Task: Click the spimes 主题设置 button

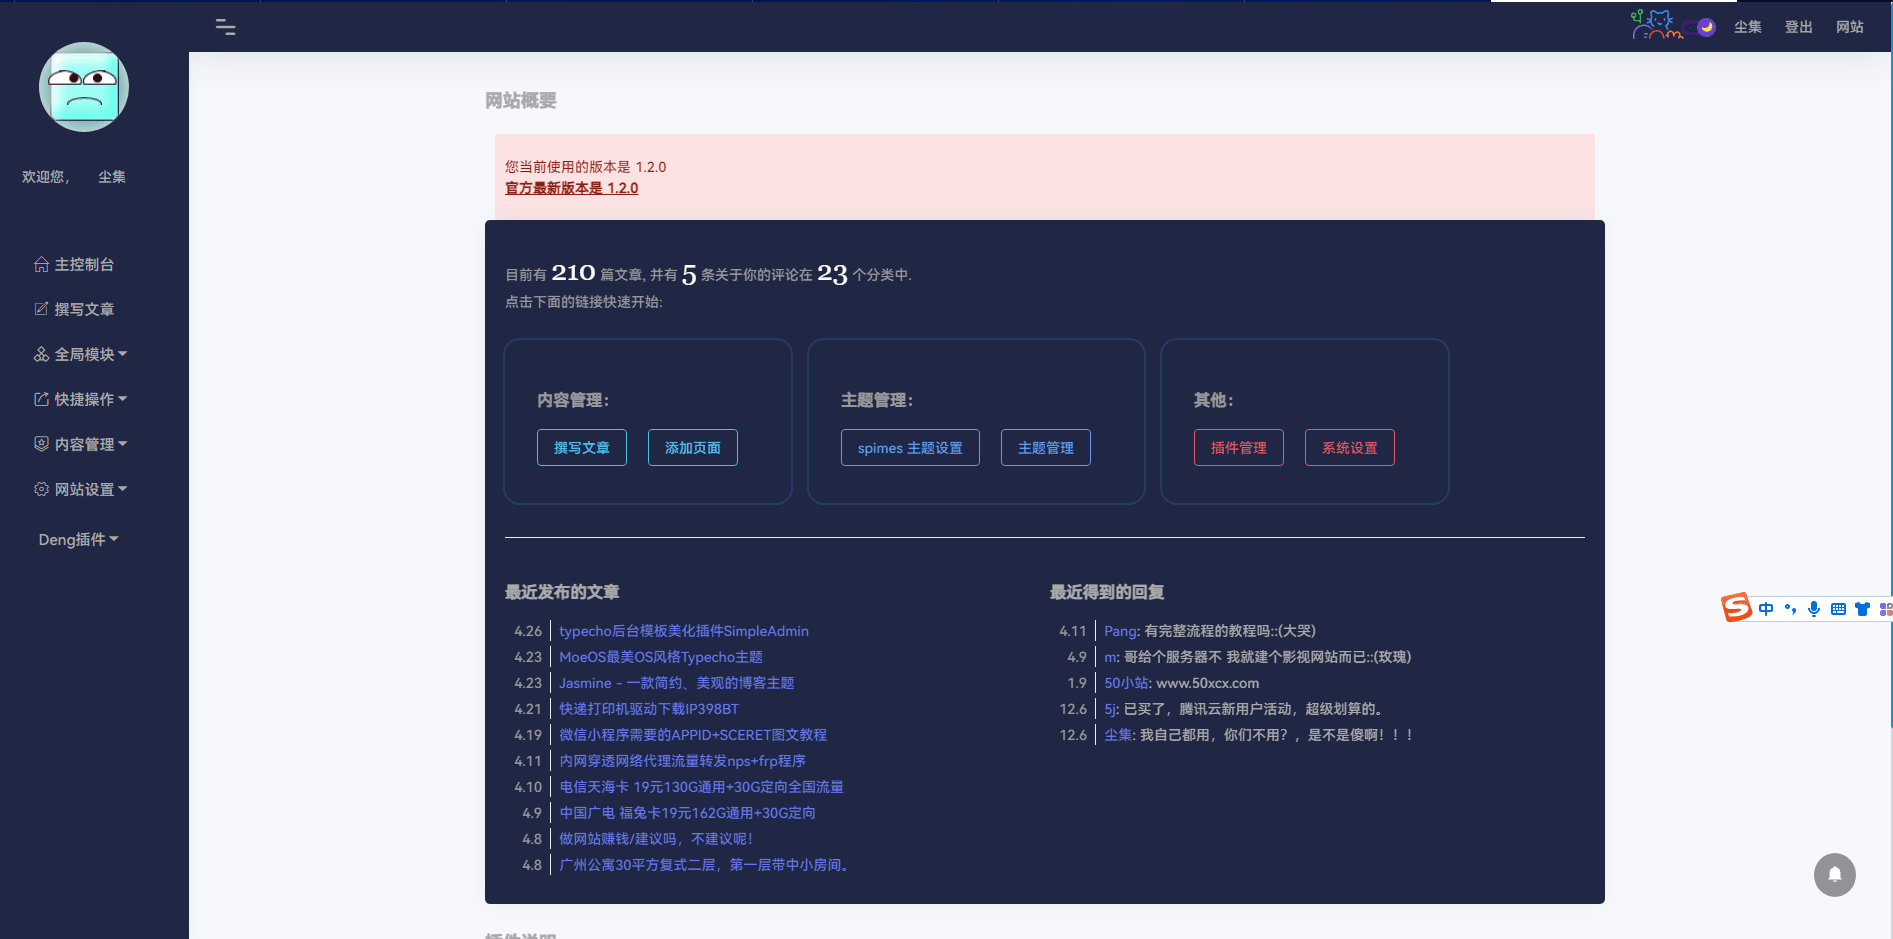Action: pos(909,448)
